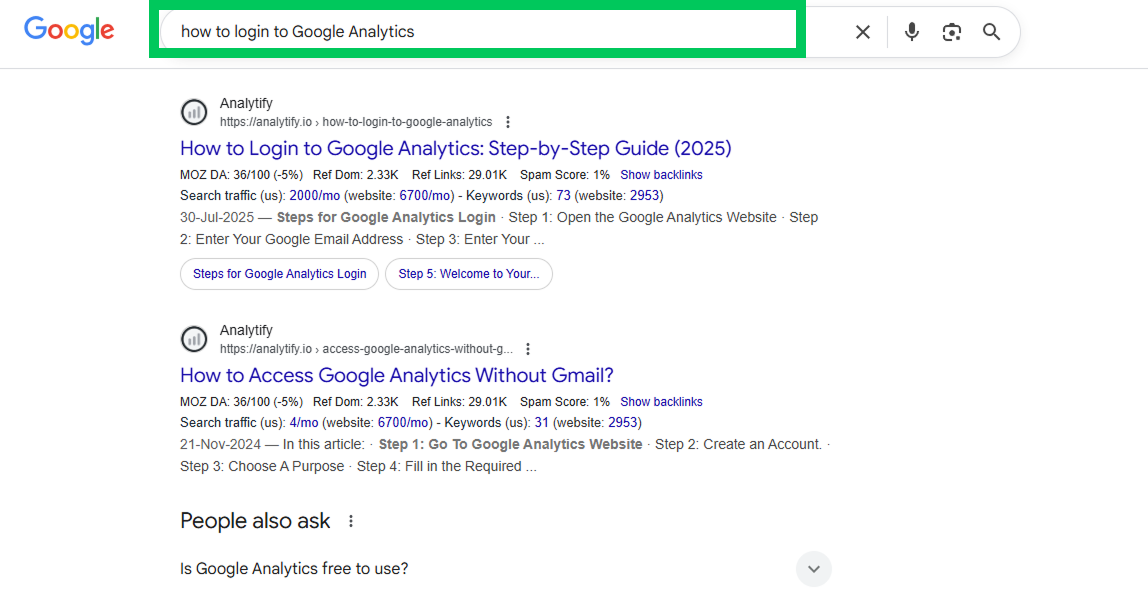Screen dimensions: 1148x594
Task: Open the three-dot menu on the first result
Action: click(508, 121)
